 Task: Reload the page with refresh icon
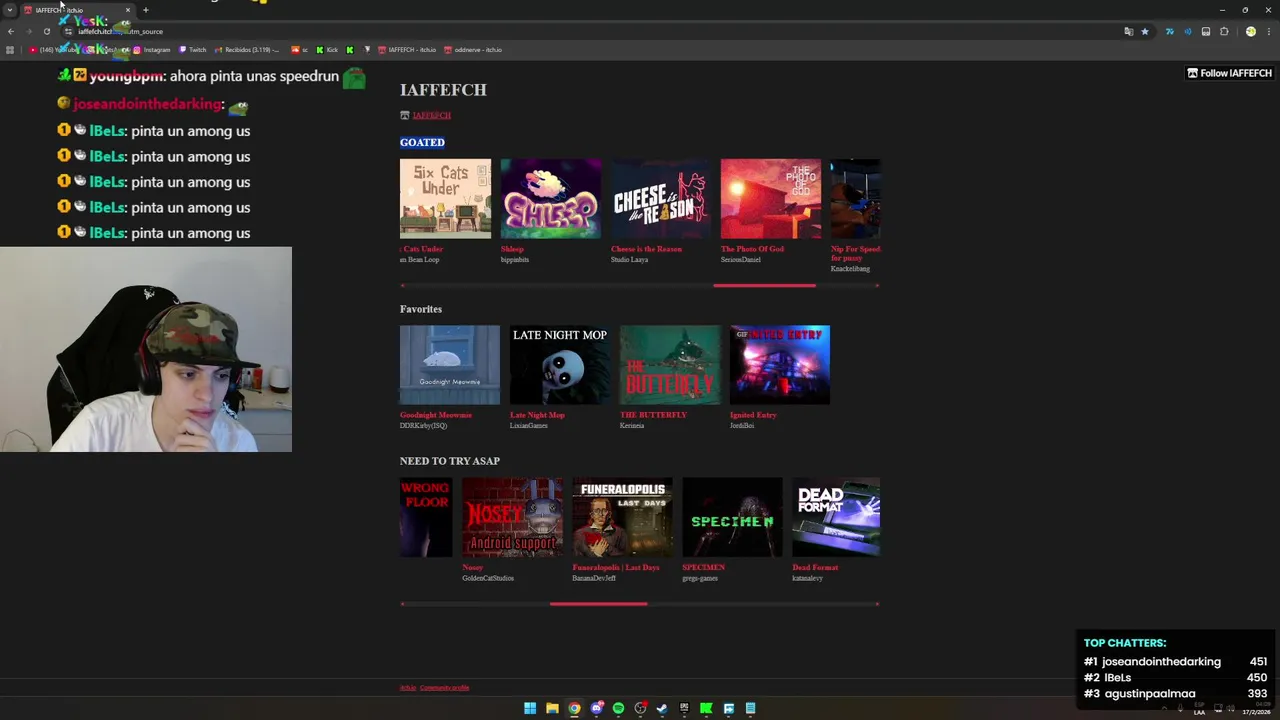pos(46,31)
